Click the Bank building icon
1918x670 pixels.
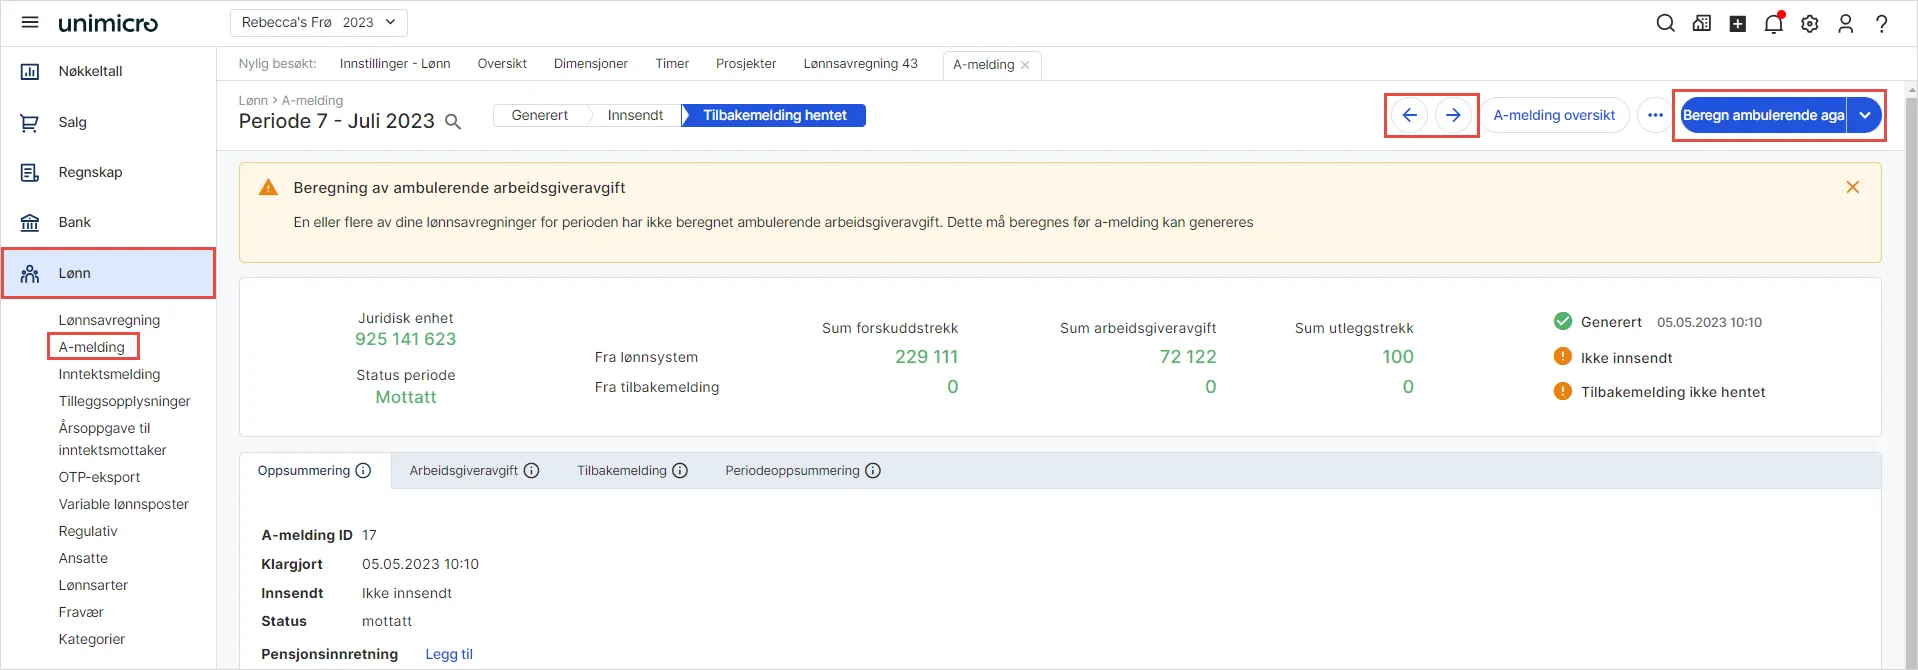(30, 222)
